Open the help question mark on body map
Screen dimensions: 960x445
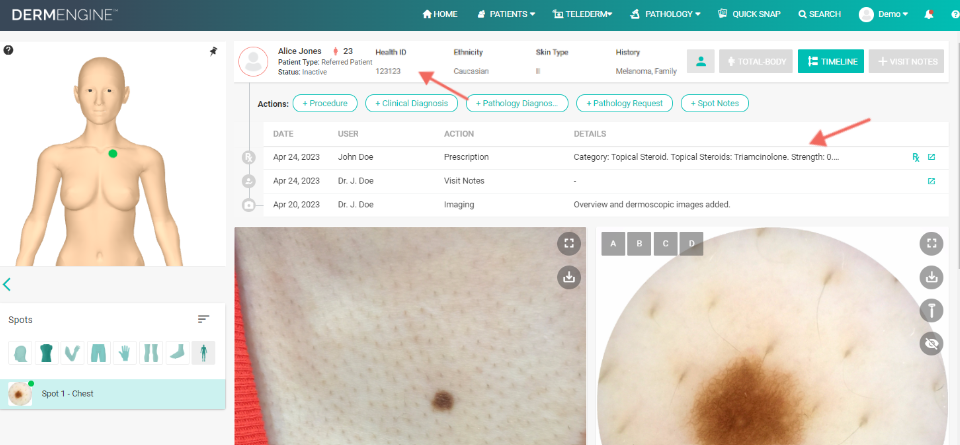pyautogui.click(x=8, y=50)
